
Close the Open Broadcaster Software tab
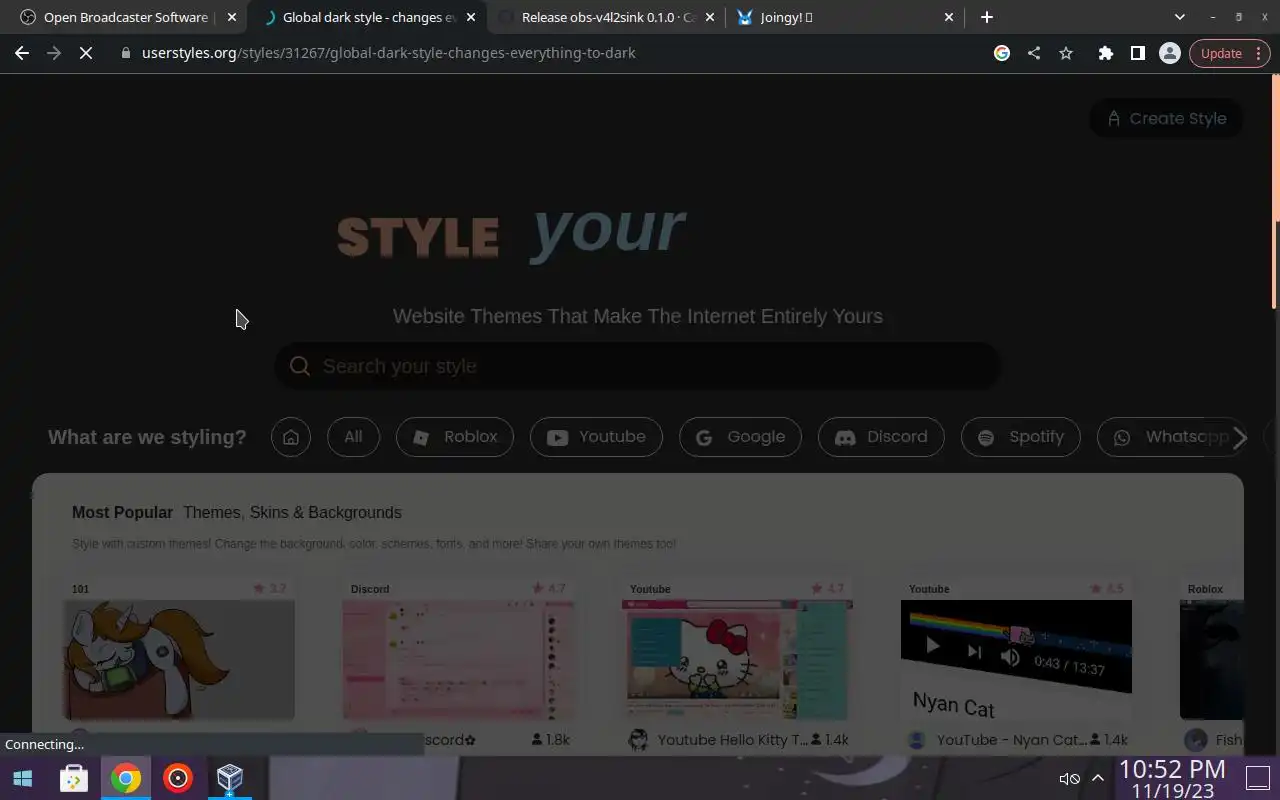[232, 17]
